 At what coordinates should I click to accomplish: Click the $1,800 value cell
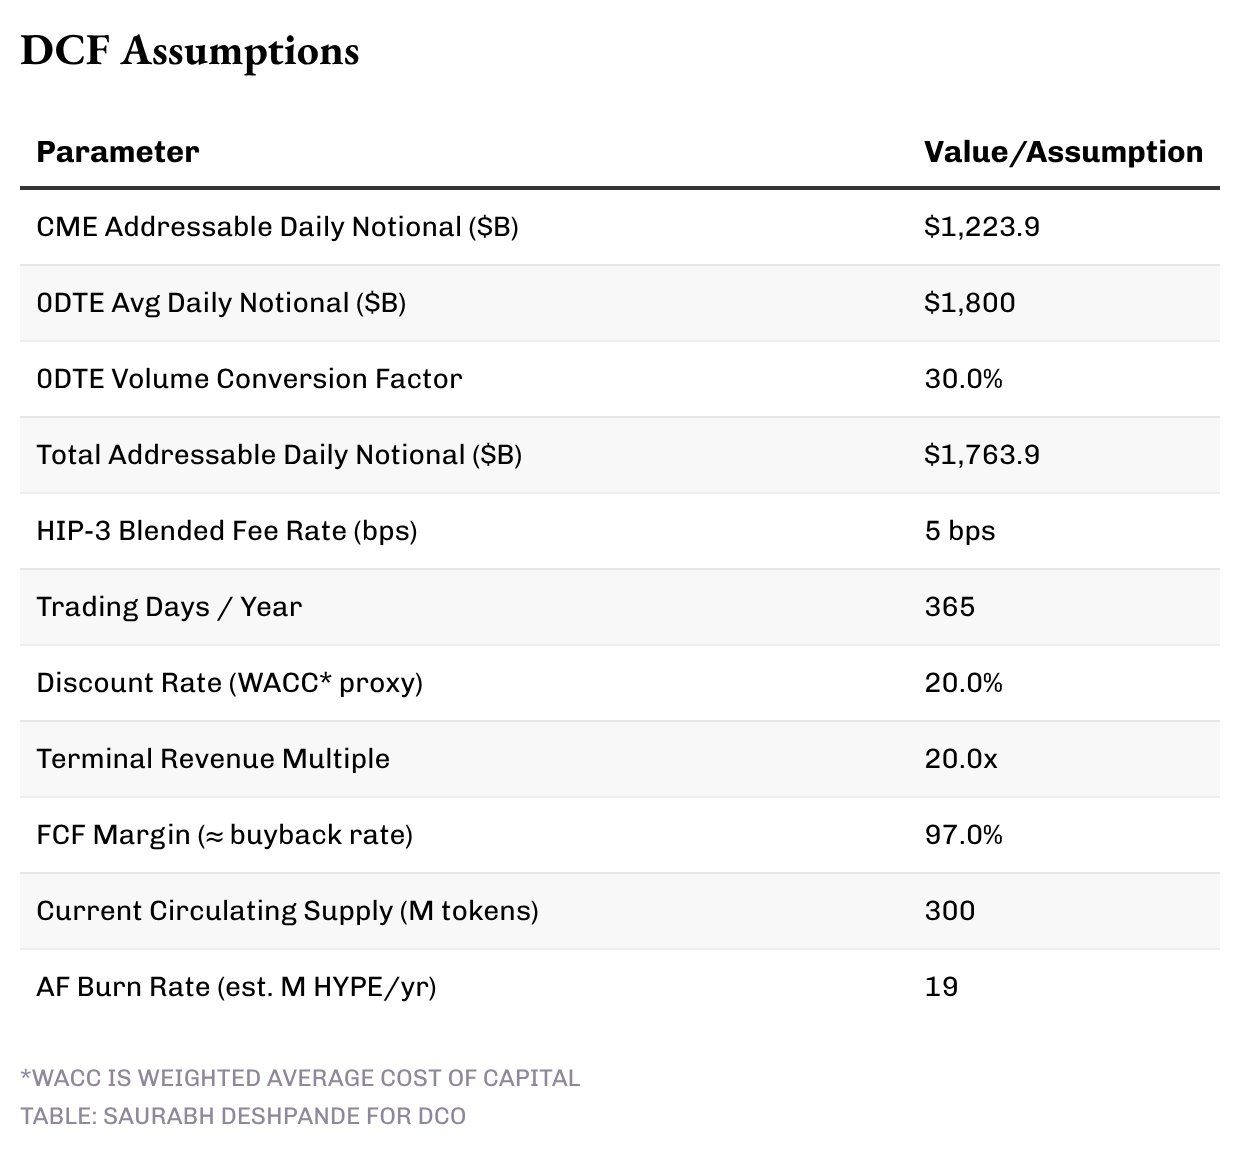[969, 303]
